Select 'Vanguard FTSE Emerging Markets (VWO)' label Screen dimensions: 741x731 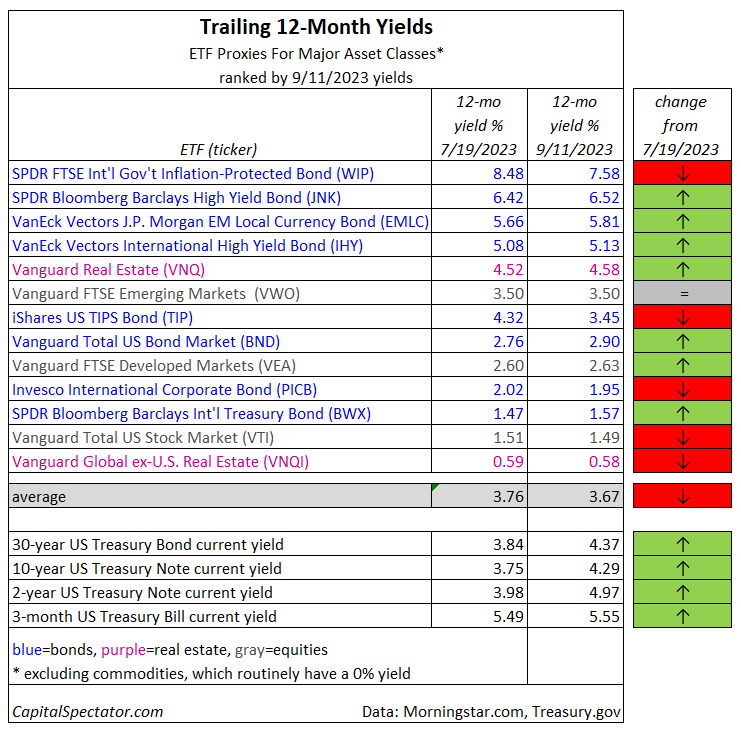pos(156,294)
